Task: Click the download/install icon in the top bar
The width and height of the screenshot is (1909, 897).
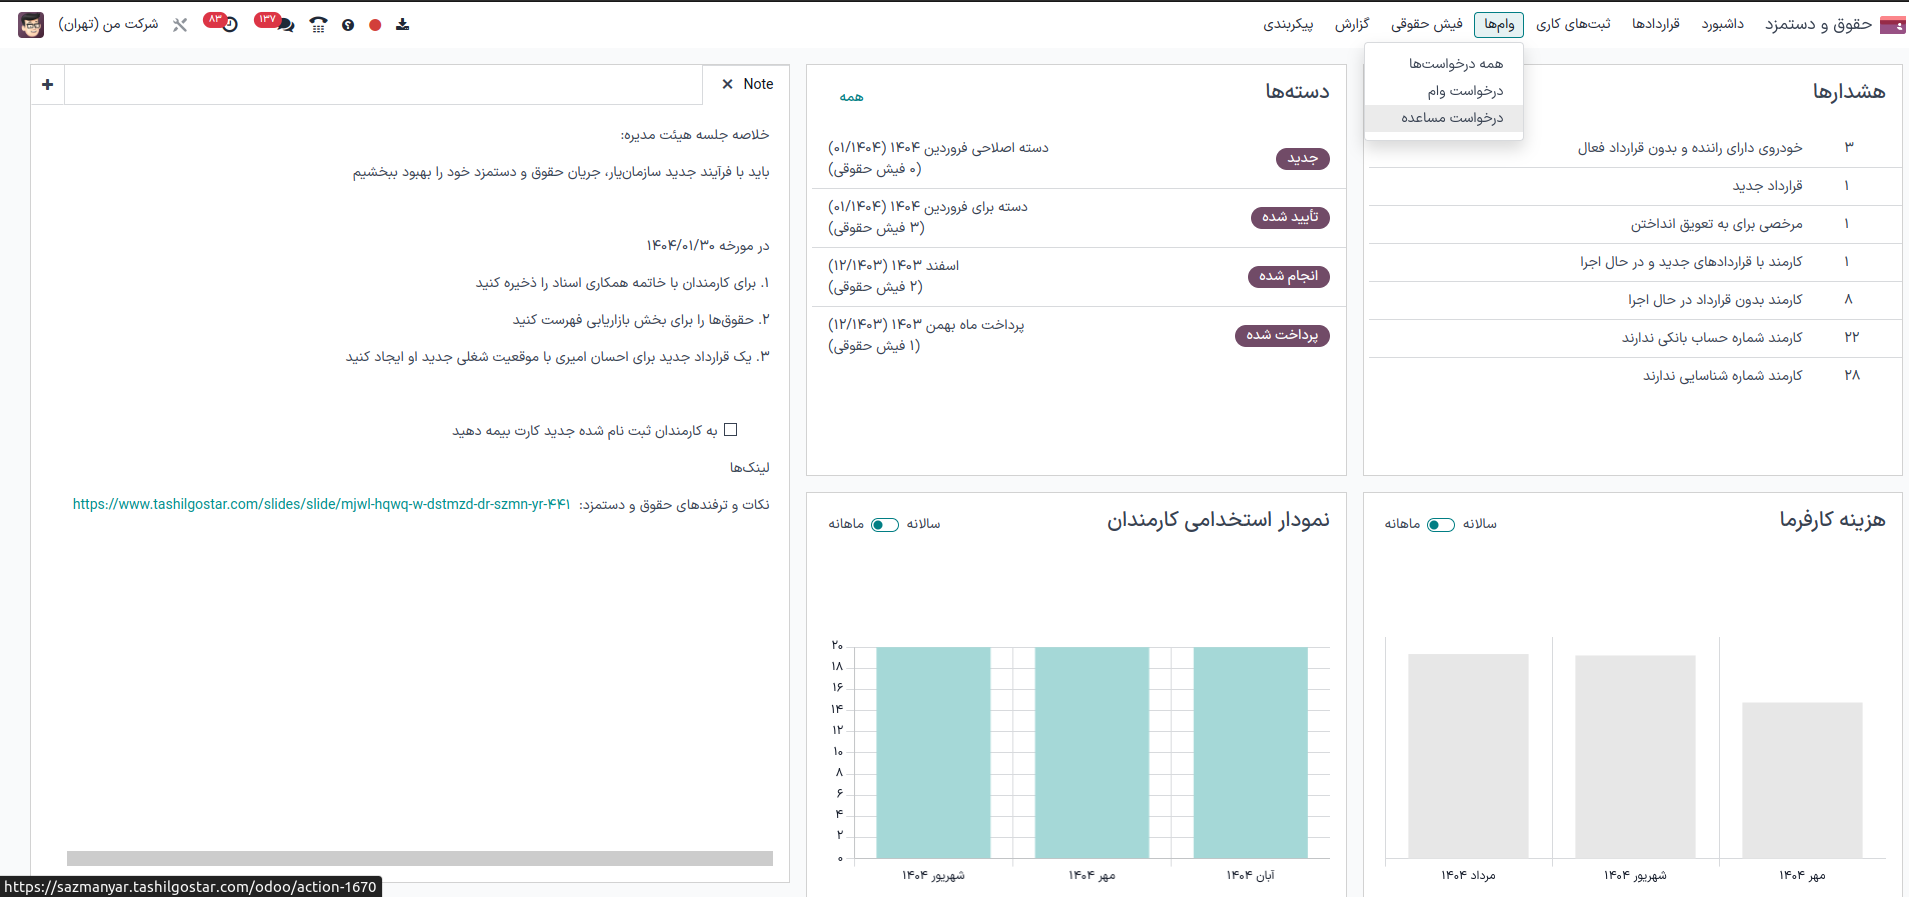Action: (402, 24)
